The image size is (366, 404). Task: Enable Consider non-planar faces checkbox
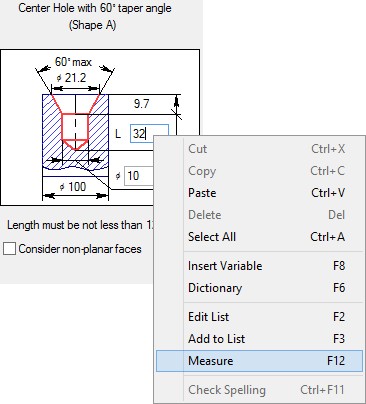coord(9,249)
